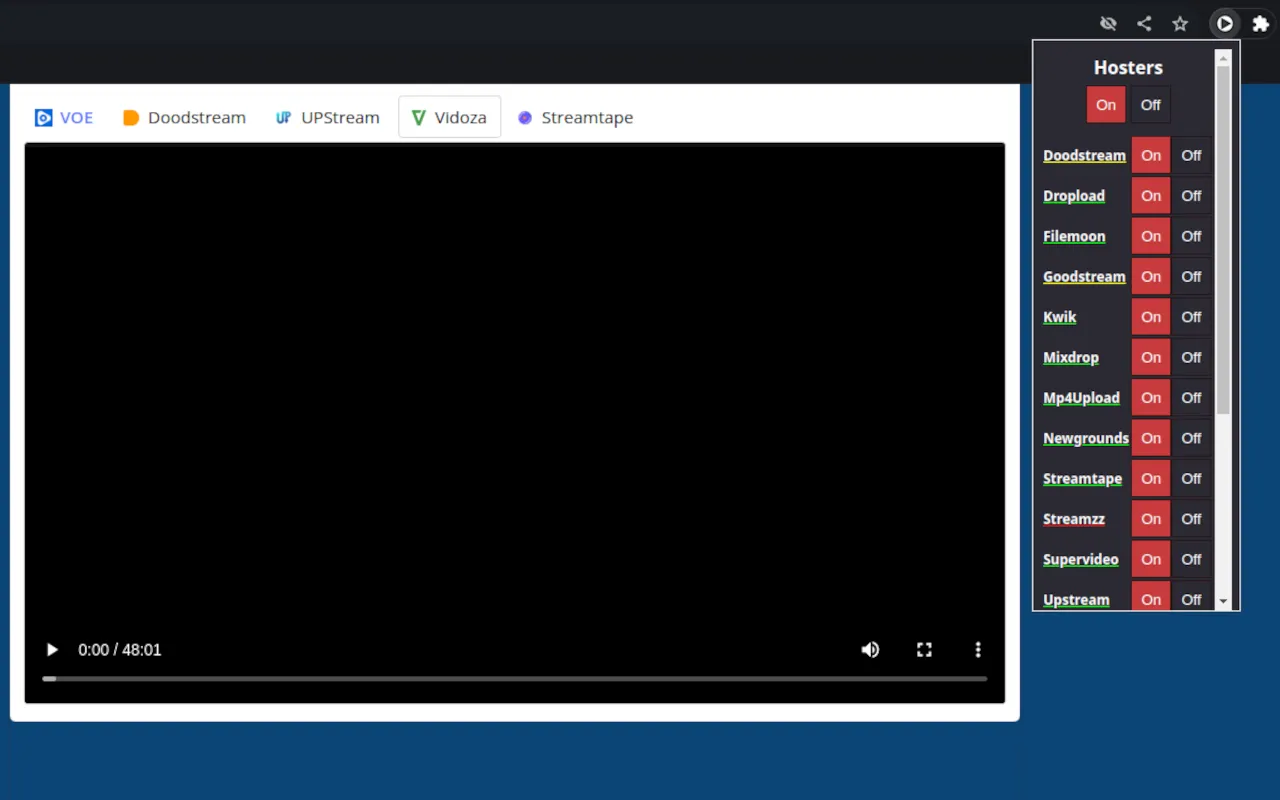The image size is (1280, 800).
Task: Click the circular play extension icon
Action: click(x=1224, y=23)
